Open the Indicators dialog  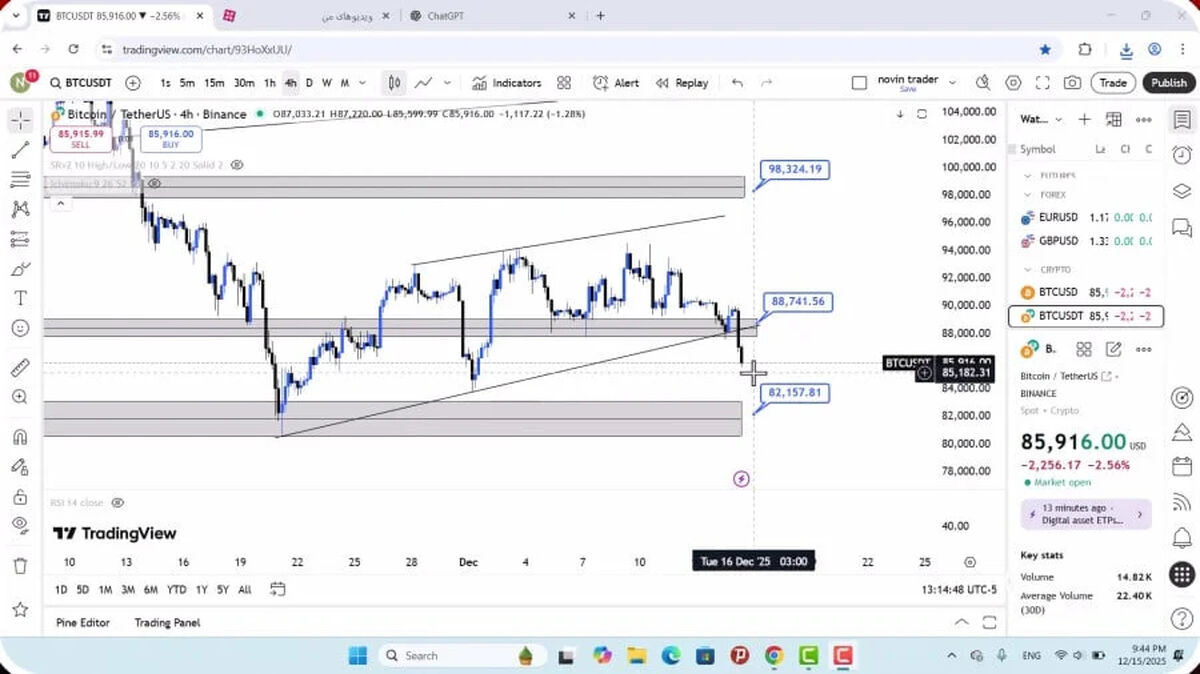coord(507,83)
